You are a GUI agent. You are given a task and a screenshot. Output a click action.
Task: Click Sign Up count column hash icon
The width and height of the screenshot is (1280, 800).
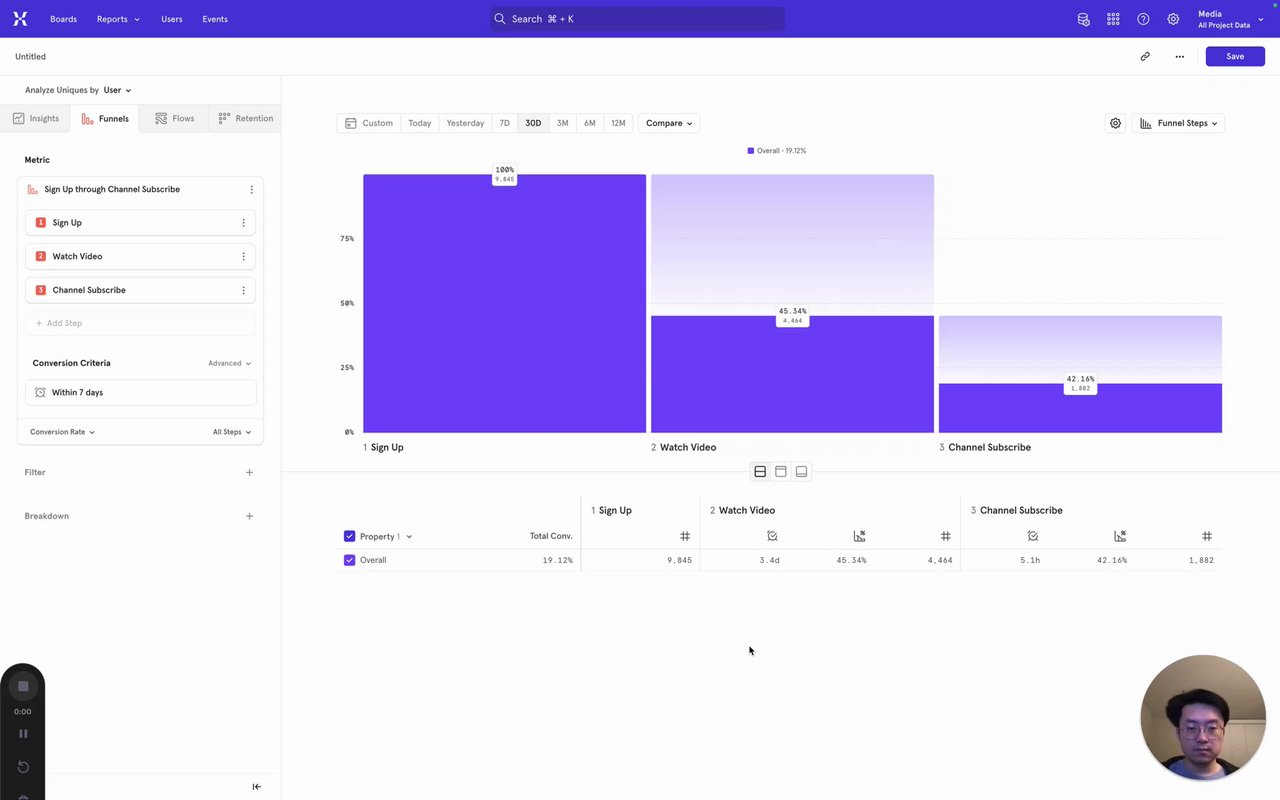click(x=685, y=536)
